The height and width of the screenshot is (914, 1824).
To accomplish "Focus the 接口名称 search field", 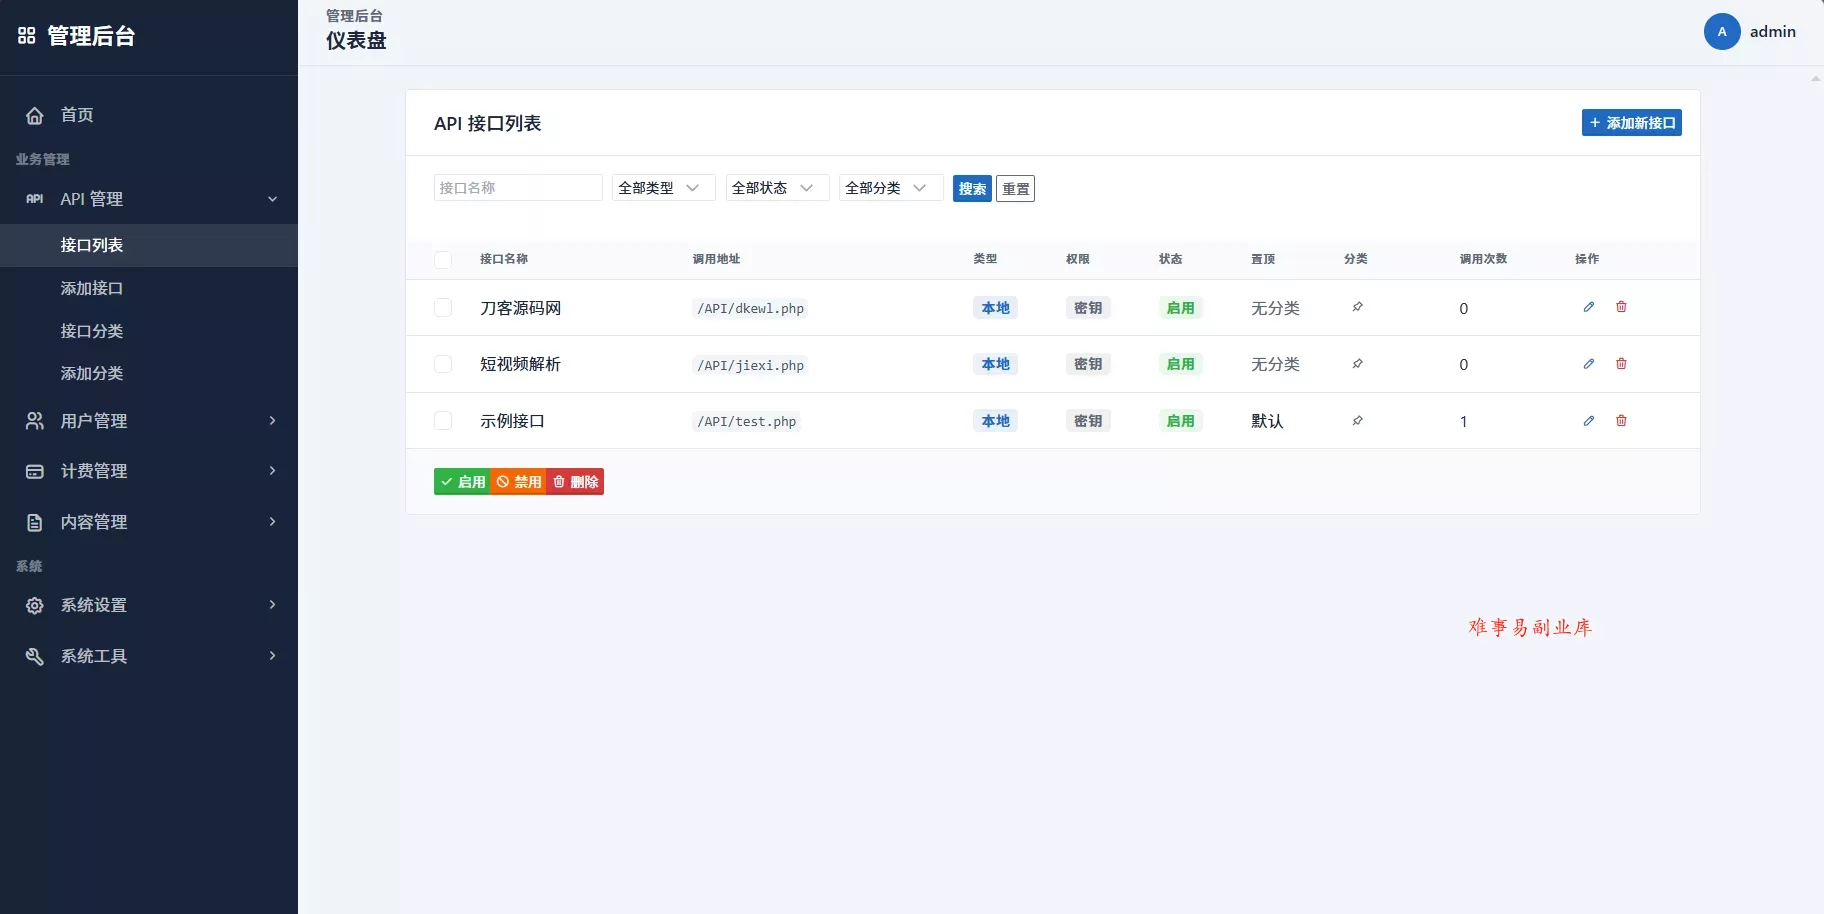I will (x=518, y=188).
